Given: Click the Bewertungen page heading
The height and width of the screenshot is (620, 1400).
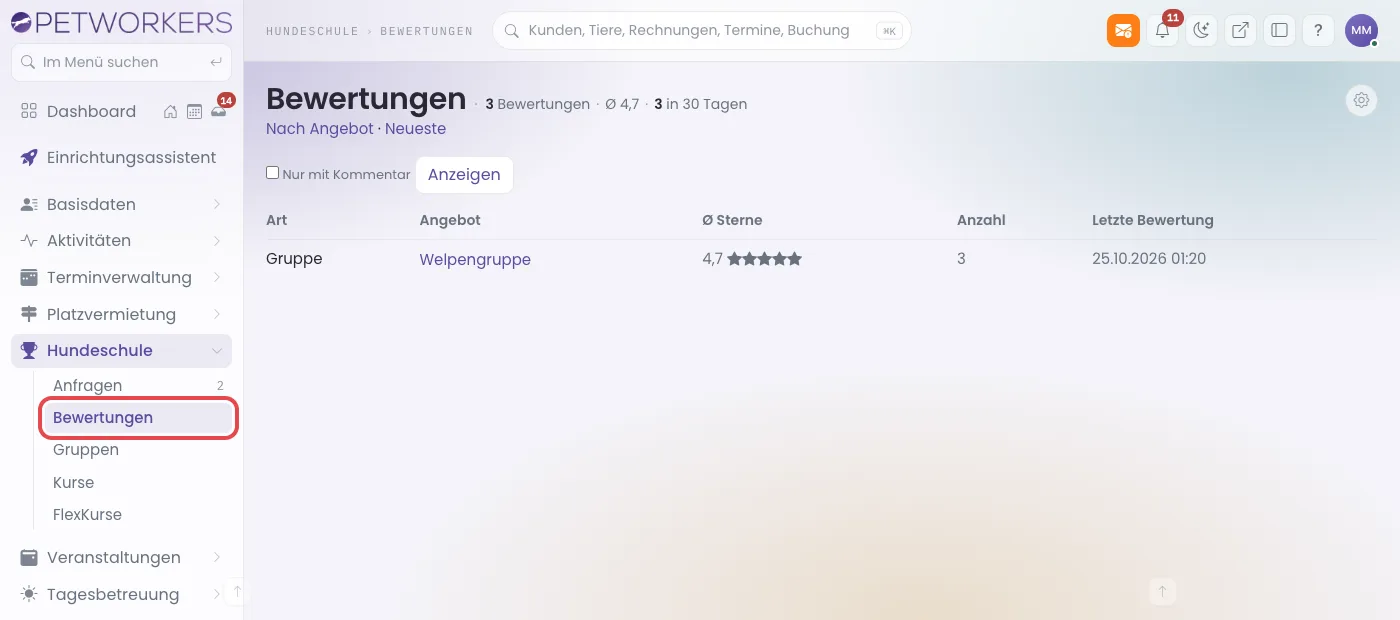Looking at the screenshot, I should point(366,99).
